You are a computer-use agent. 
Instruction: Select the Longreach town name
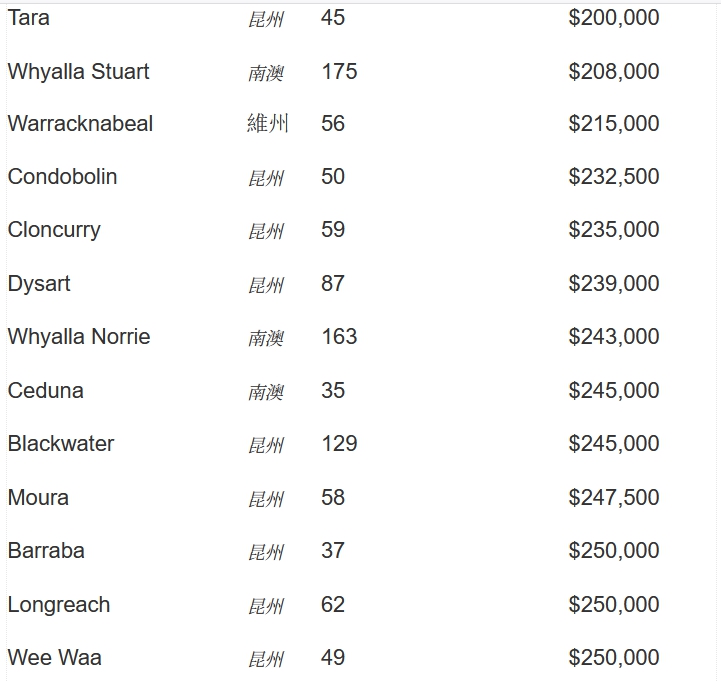click(x=59, y=605)
